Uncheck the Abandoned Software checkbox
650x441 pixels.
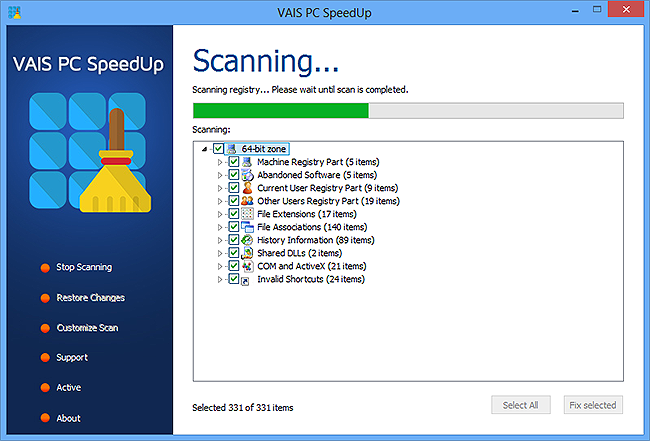[234, 174]
